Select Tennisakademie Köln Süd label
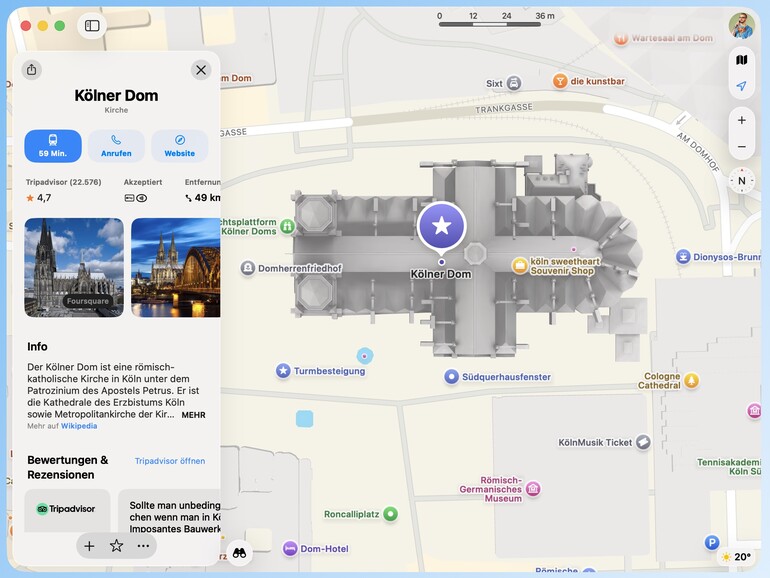The image size is (770, 578). 729,467
